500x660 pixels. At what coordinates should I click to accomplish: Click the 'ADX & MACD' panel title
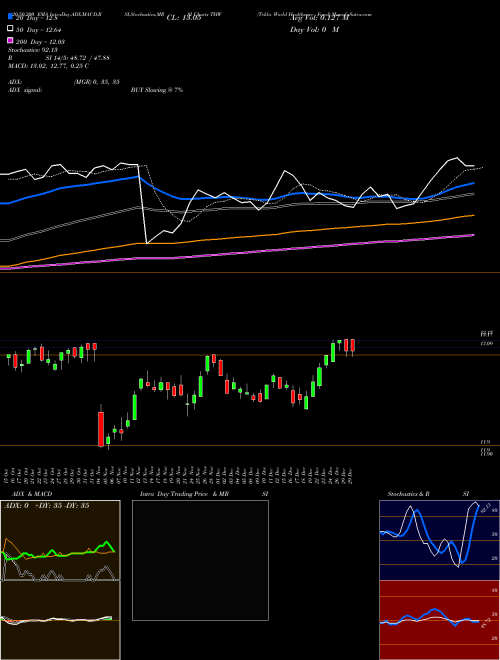pyautogui.click(x=32, y=494)
